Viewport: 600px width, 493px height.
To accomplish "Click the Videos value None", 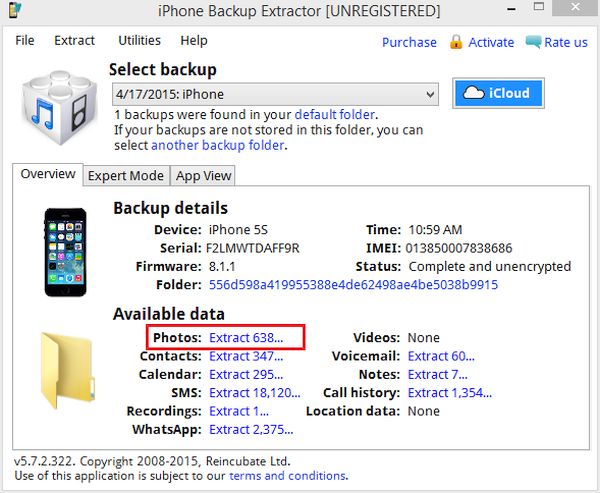I will pos(424,338).
